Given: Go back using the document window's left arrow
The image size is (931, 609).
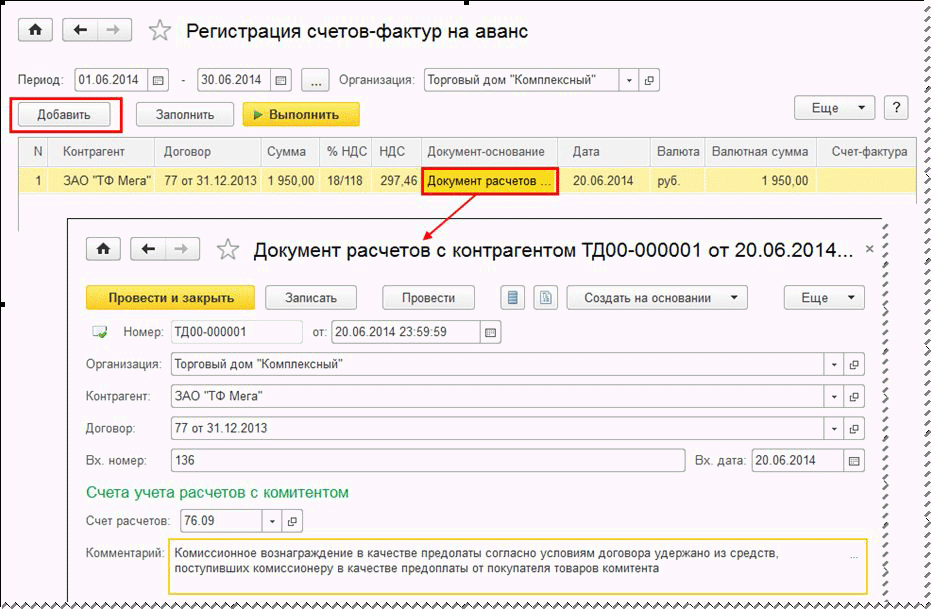Looking at the screenshot, I should coord(147,249).
